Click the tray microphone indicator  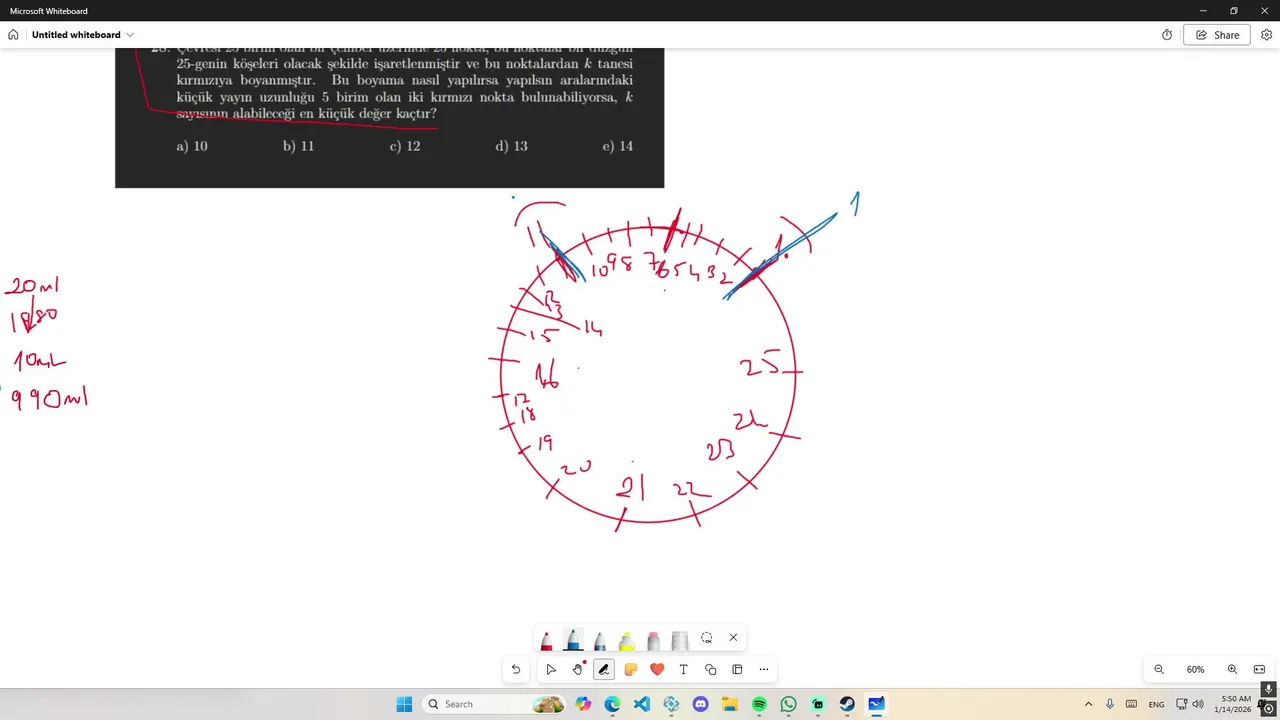click(x=1110, y=704)
